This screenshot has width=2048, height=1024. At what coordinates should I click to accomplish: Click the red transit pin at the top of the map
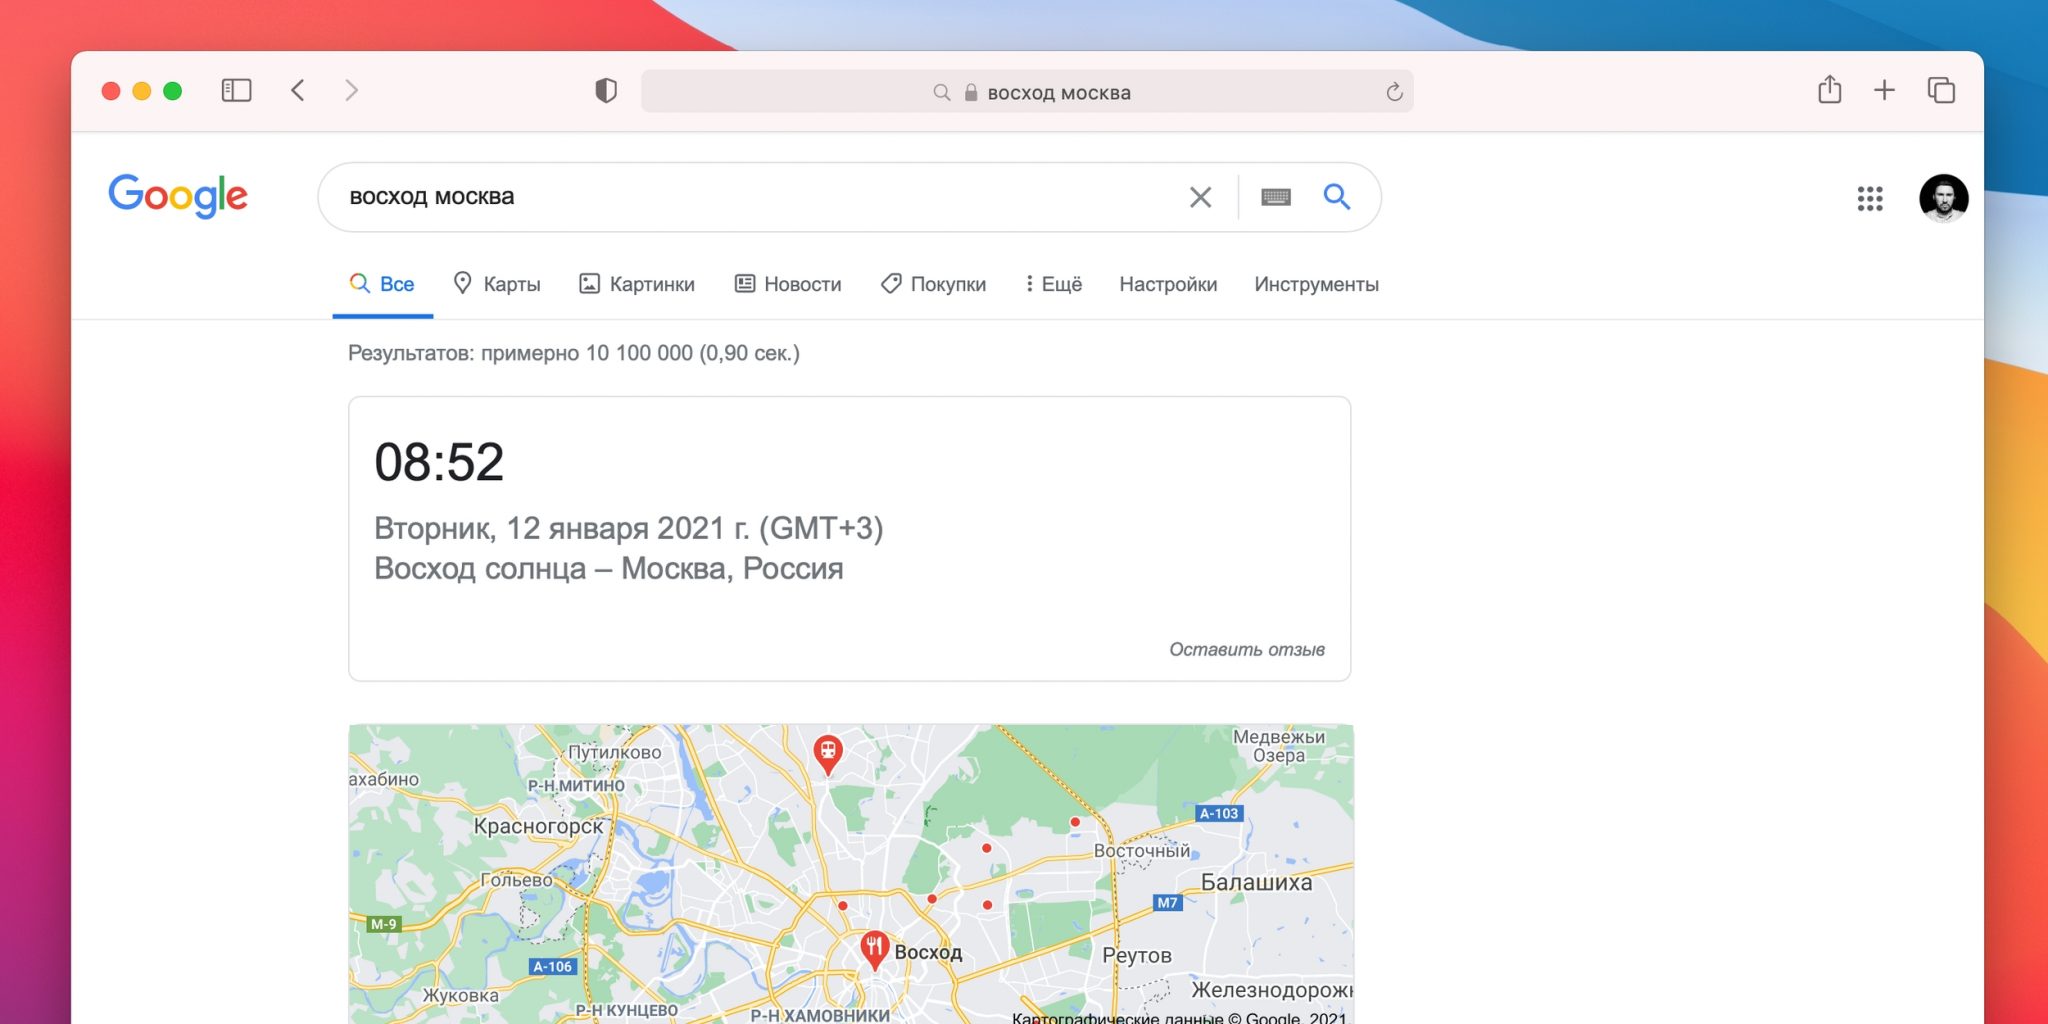coord(828,753)
